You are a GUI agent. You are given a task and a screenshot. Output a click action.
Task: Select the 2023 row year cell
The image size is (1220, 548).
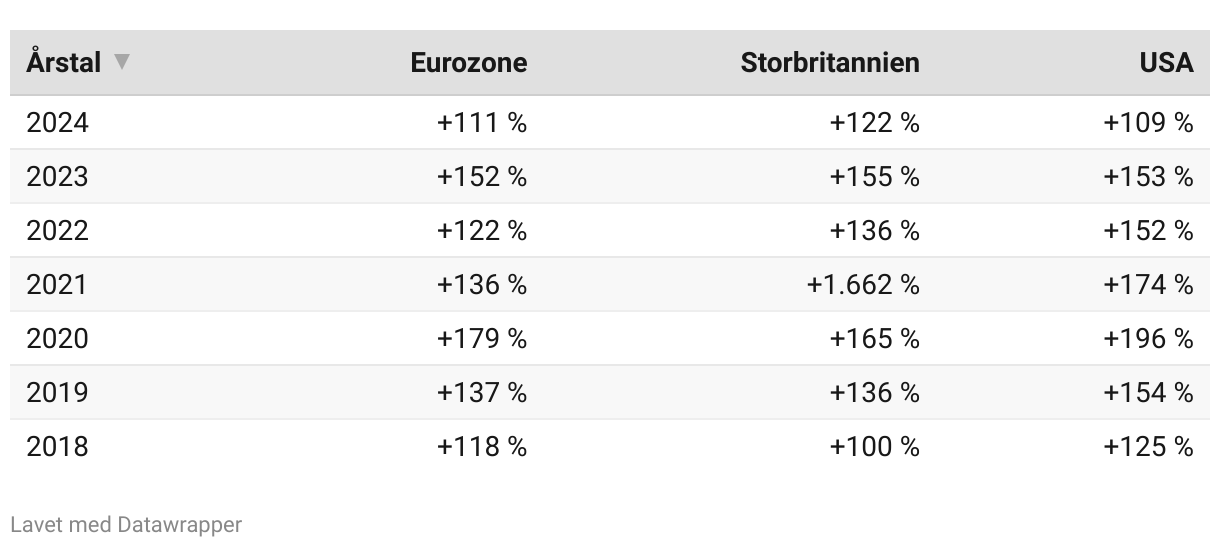pos(58,177)
